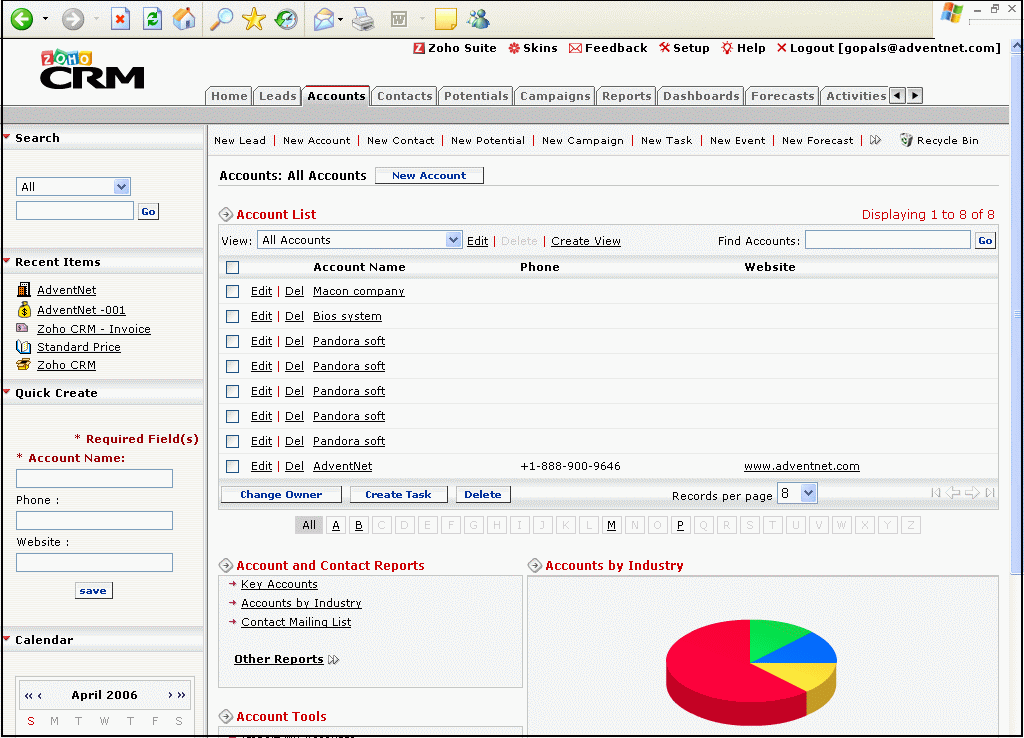Check the box for Macon company
This screenshot has width=1024, height=738.
click(x=232, y=291)
